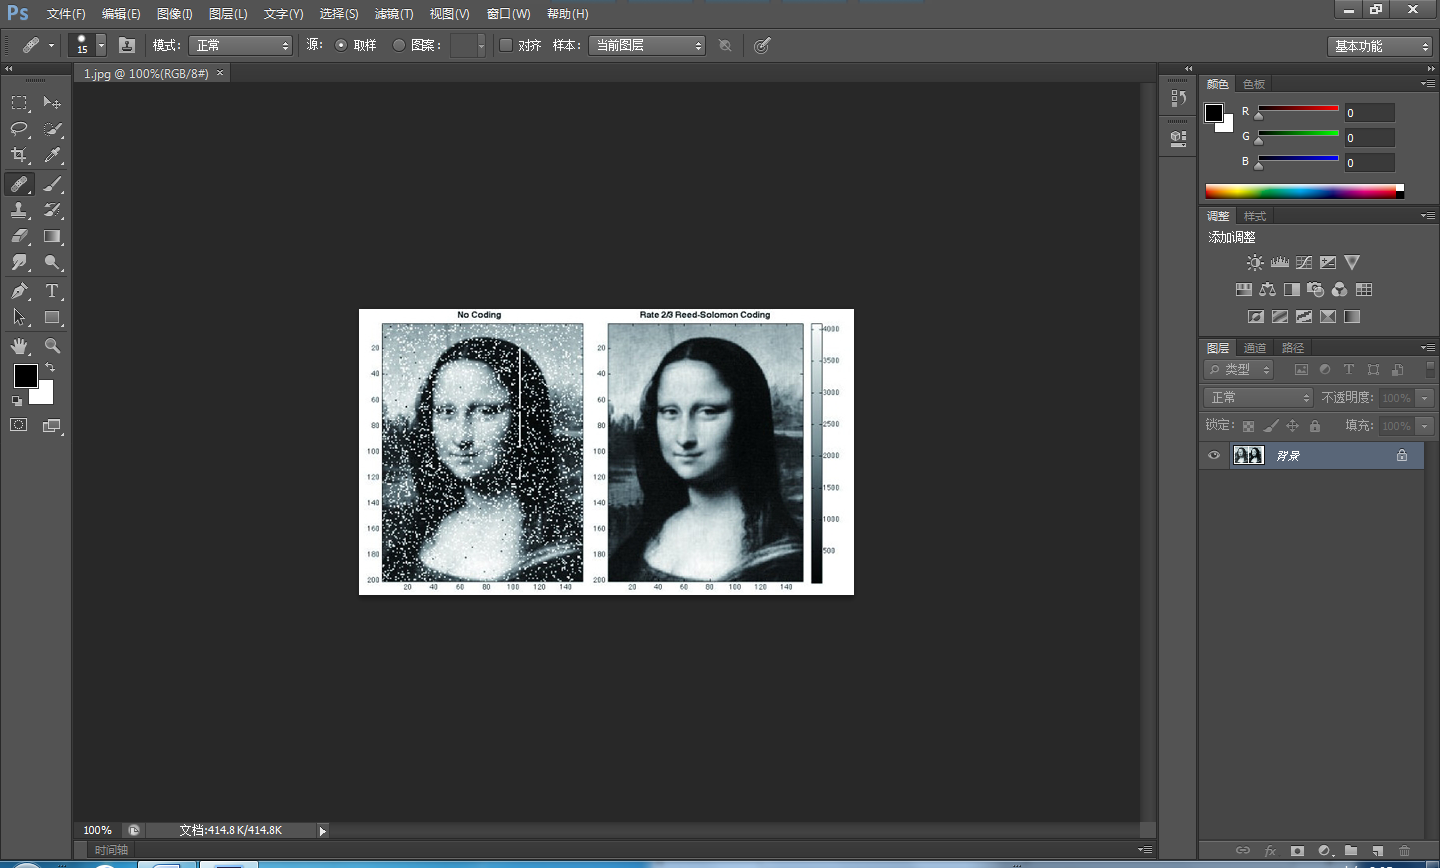
Task: Open the 不透明度 opacity slider arrow
Action: (1425, 397)
